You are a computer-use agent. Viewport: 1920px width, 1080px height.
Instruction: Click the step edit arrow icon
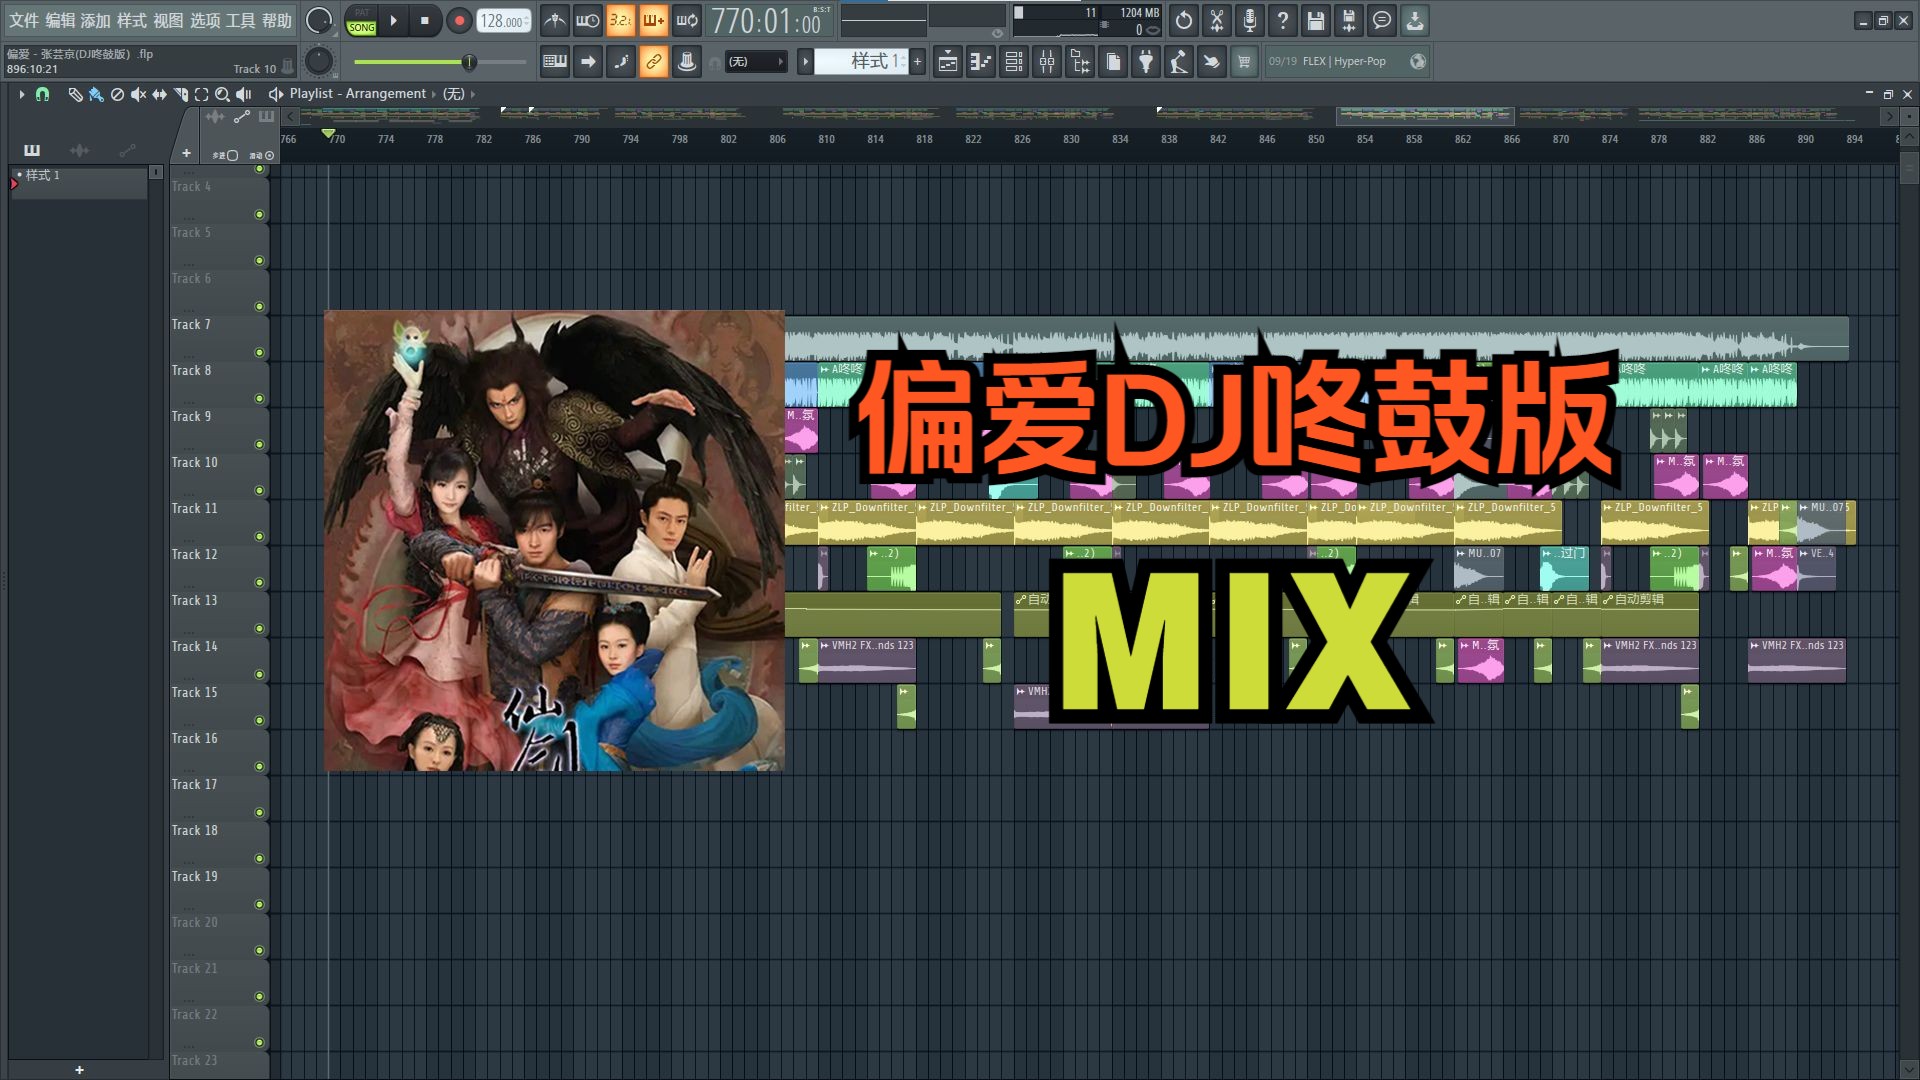[588, 62]
